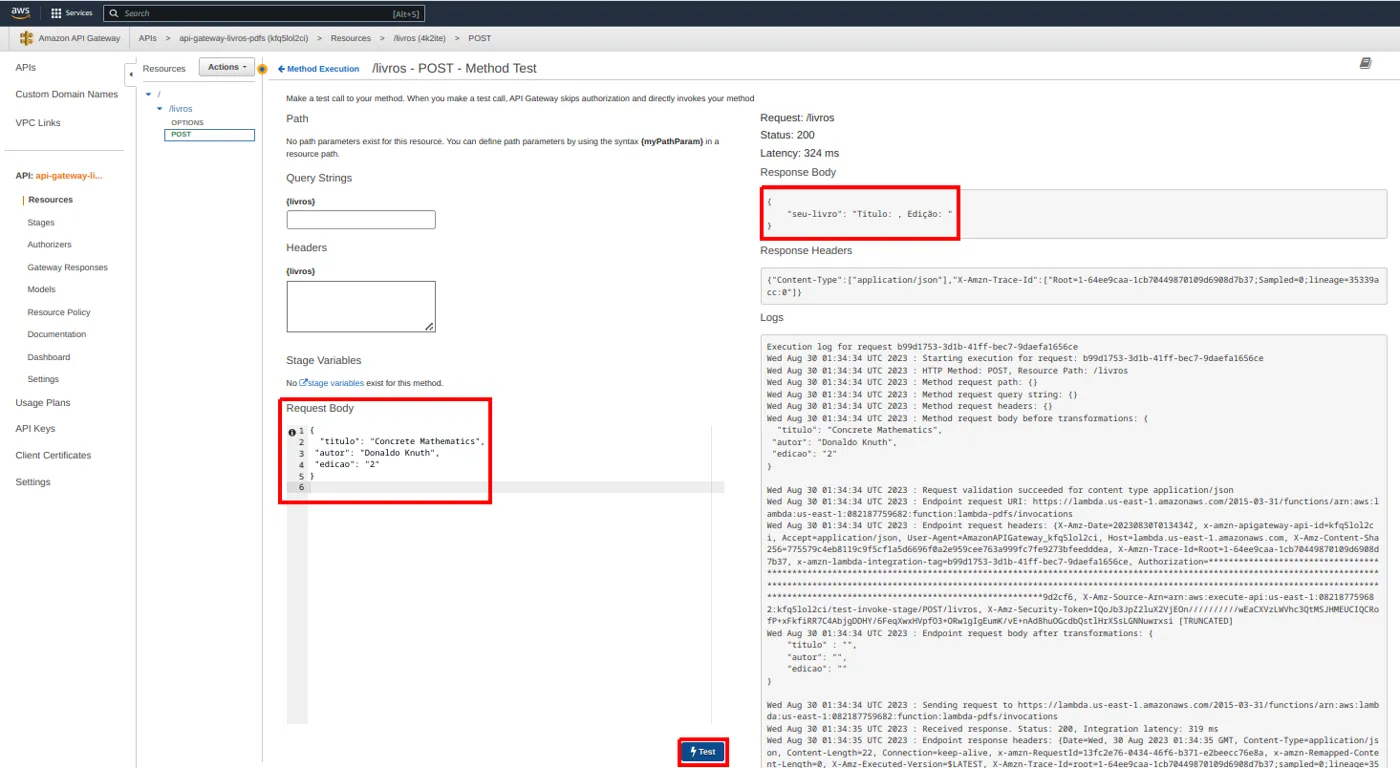This screenshot has height=768, width=1400.
Task: Click the Resources breadcrumb link
Action: [350, 38]
